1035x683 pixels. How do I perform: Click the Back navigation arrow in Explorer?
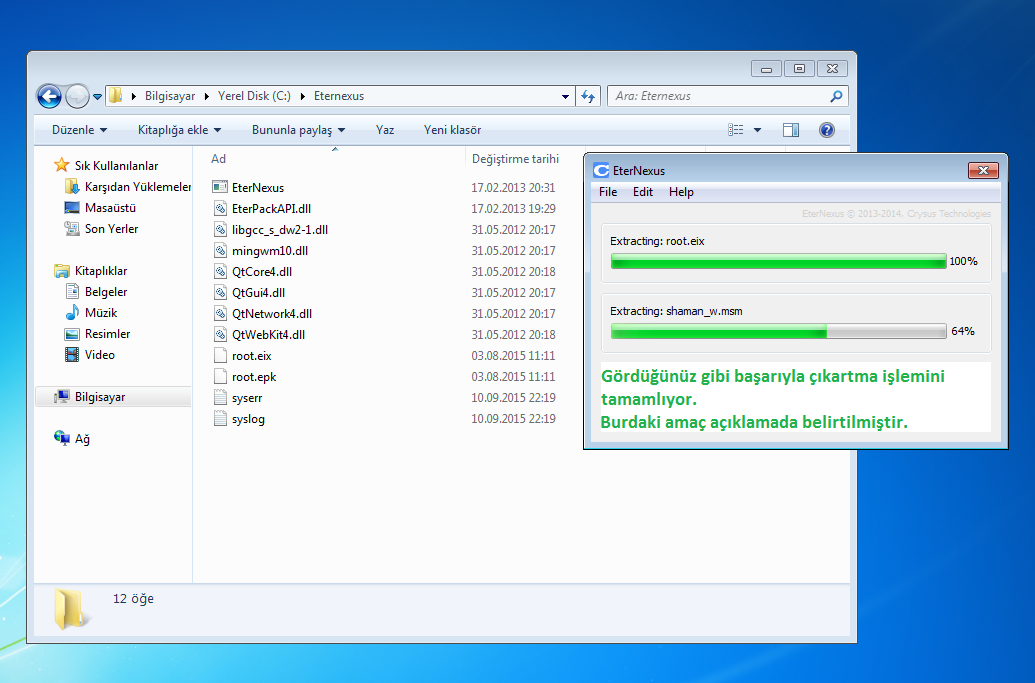click(50, 96)
